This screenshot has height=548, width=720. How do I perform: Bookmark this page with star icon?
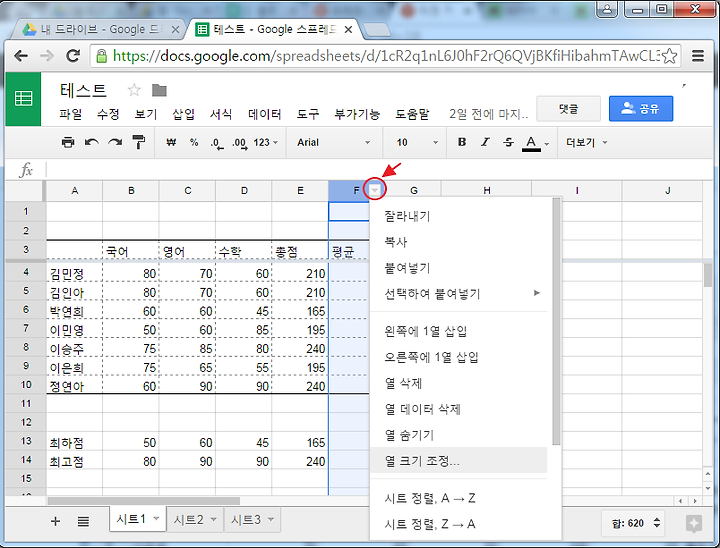670,56
